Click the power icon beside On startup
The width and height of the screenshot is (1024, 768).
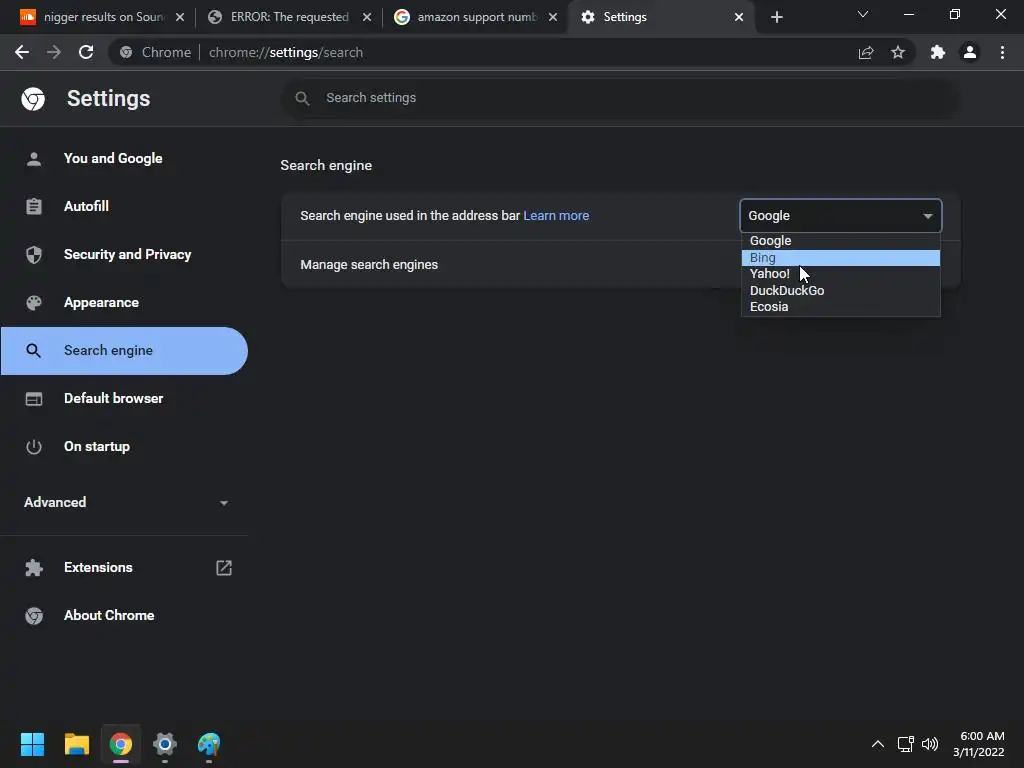(x=34, y=447)
